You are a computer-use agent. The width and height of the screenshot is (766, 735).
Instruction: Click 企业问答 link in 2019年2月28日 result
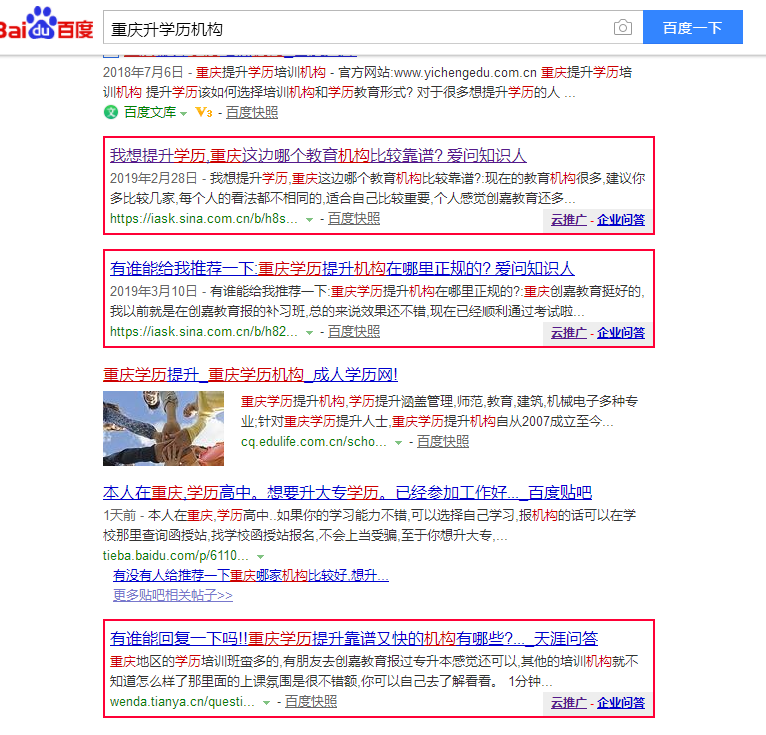coord(620,220)
